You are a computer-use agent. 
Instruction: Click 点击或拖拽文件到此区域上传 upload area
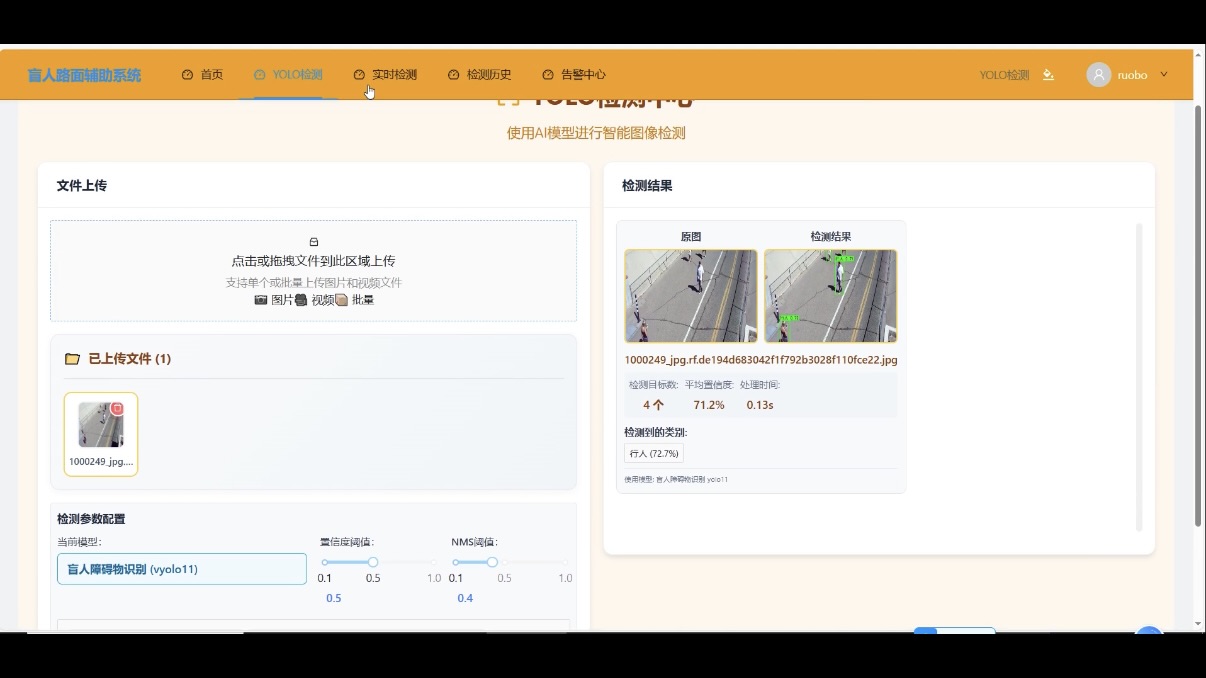tap(313, 261)
